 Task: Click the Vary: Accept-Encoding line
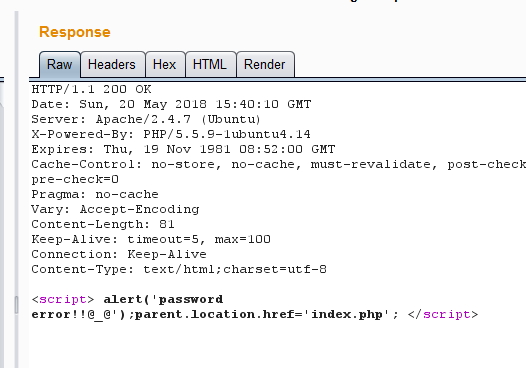[x=115, y=209]
